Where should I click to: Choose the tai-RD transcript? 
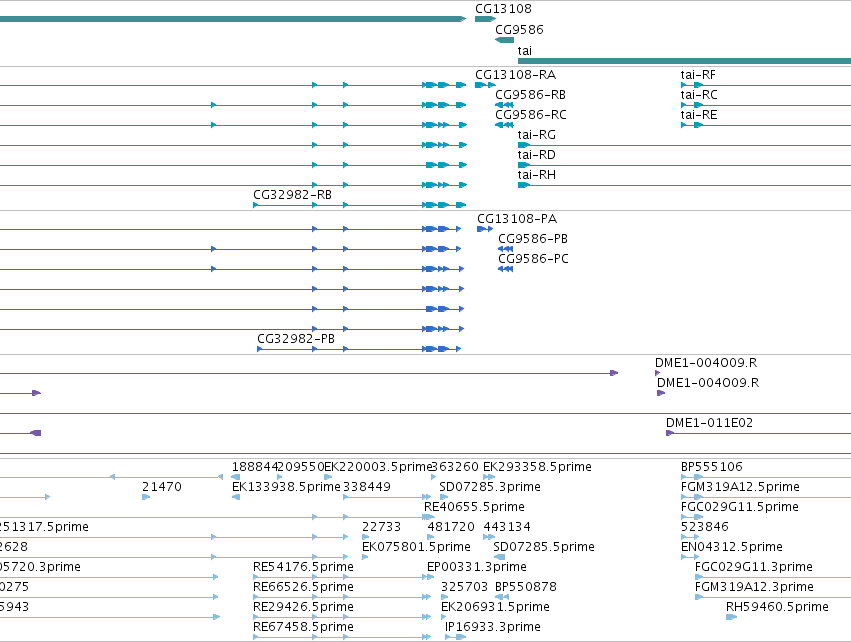click(537, 155)
